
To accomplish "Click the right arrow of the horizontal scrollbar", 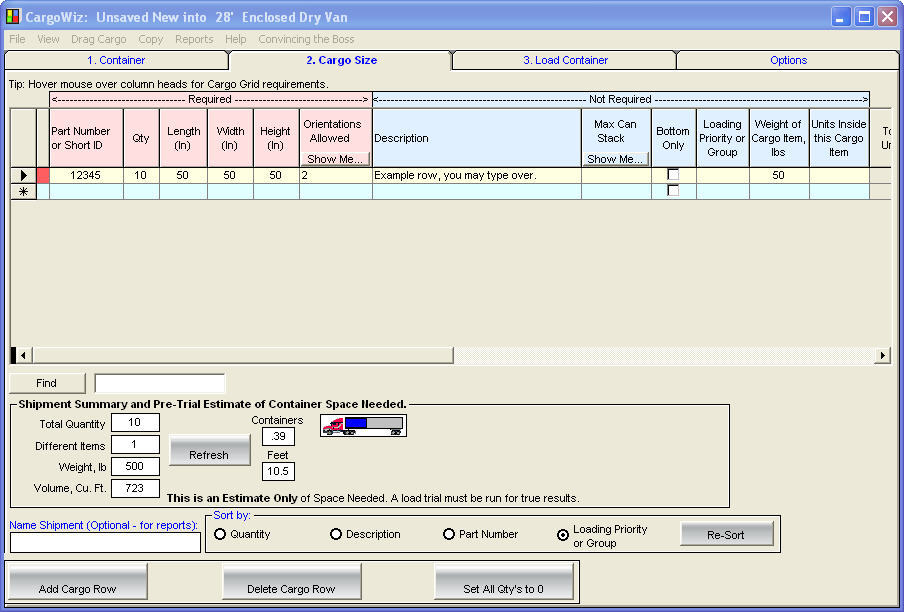I will 882,355.
